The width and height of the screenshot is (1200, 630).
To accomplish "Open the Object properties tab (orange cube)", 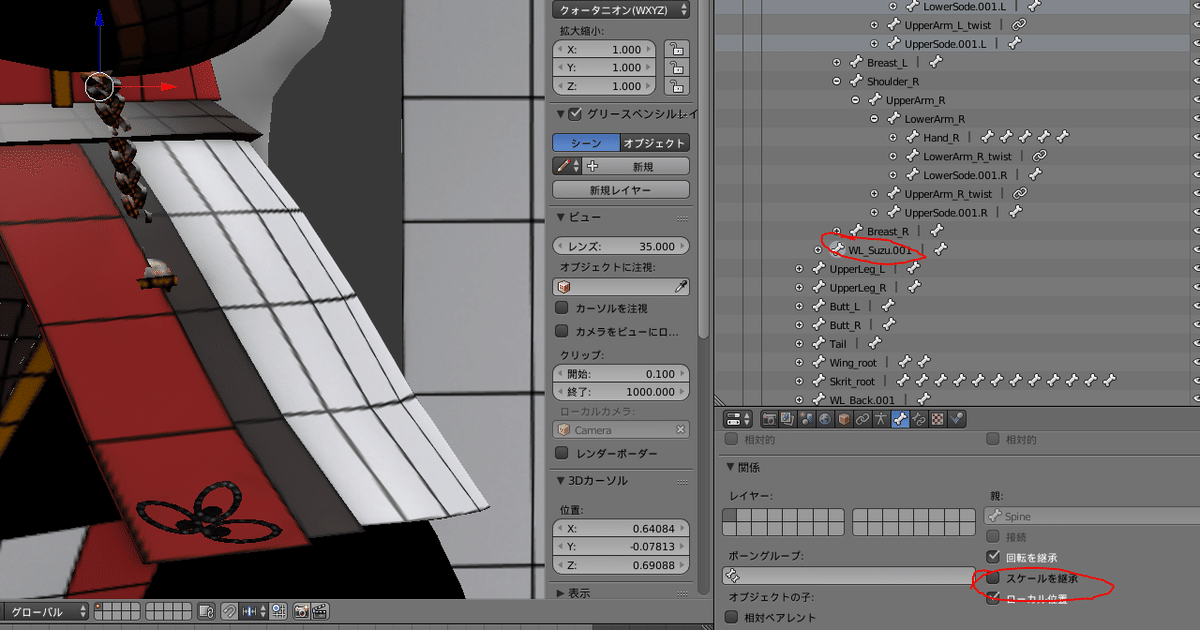I will (845, 419).
